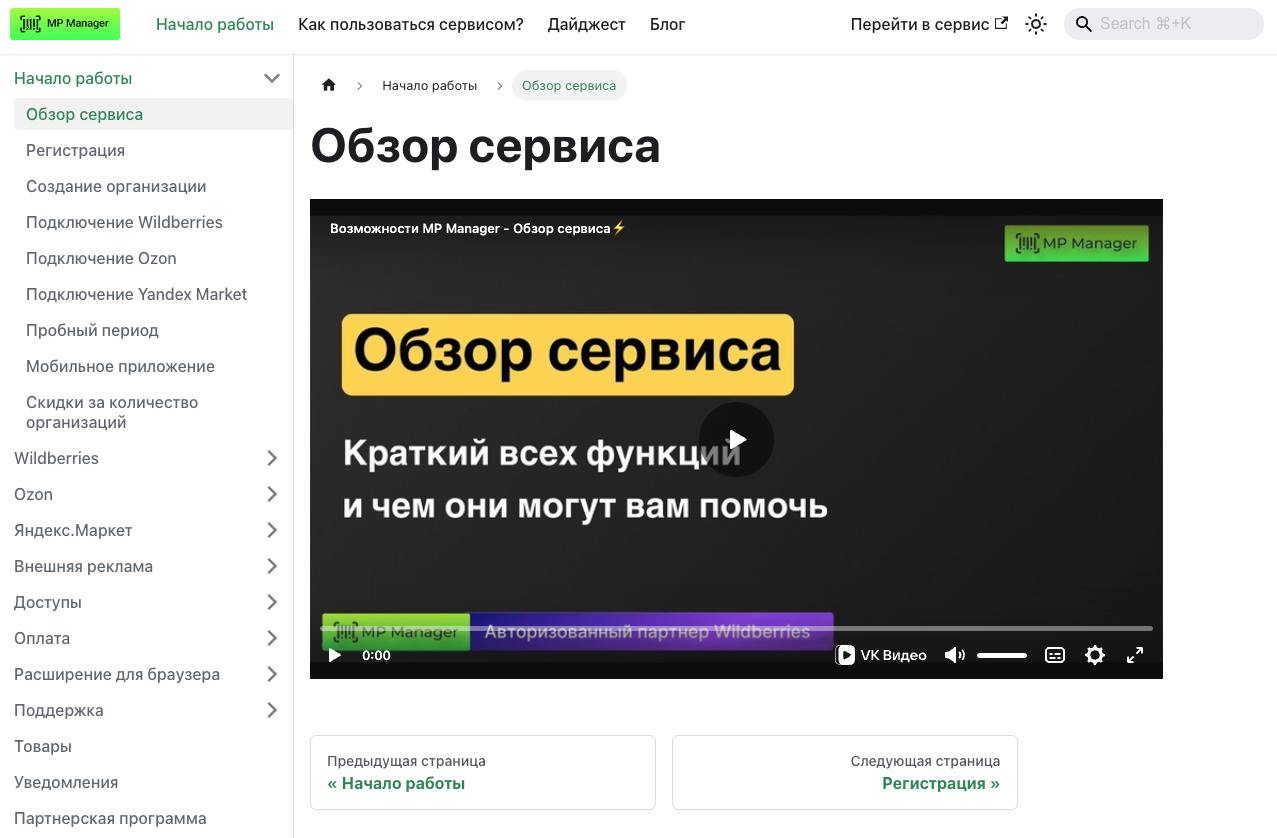This screenshot has height=838, width=1277.
Task: Open the Блог menu item
Action: (667, 24)
